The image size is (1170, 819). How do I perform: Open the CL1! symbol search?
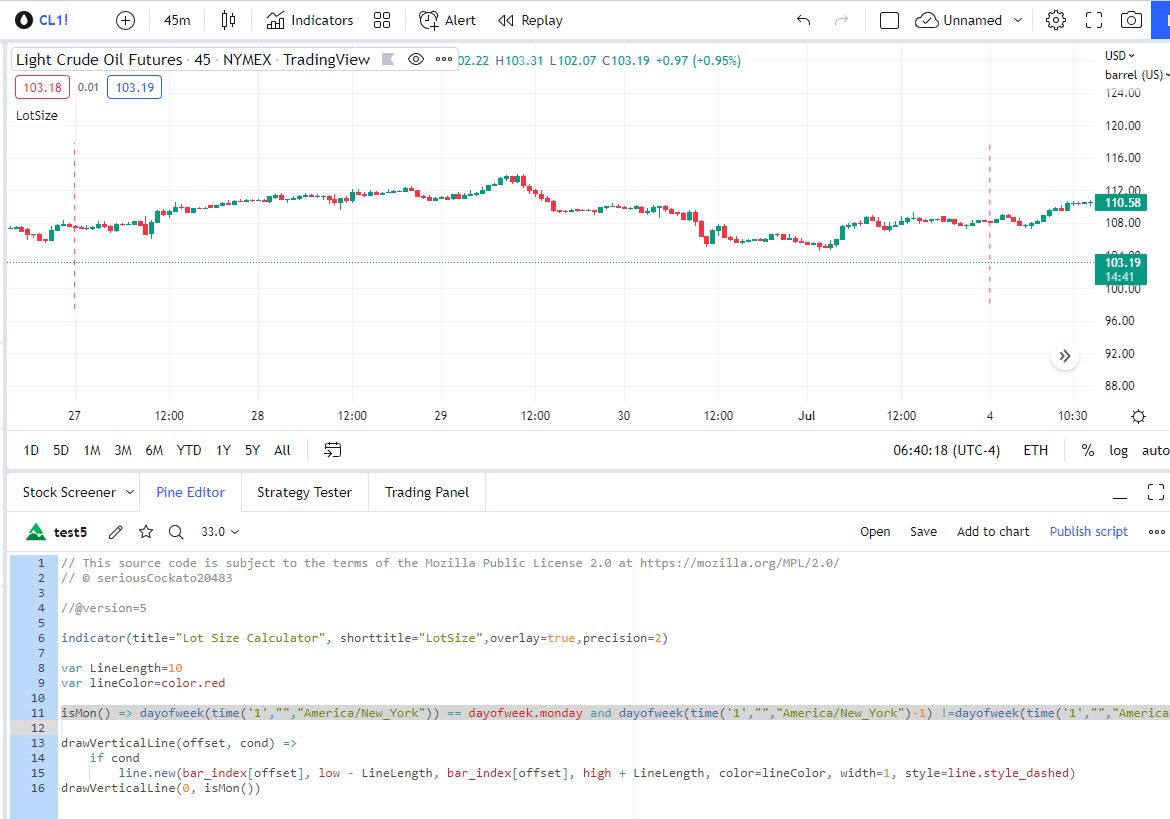pos(43,20)
